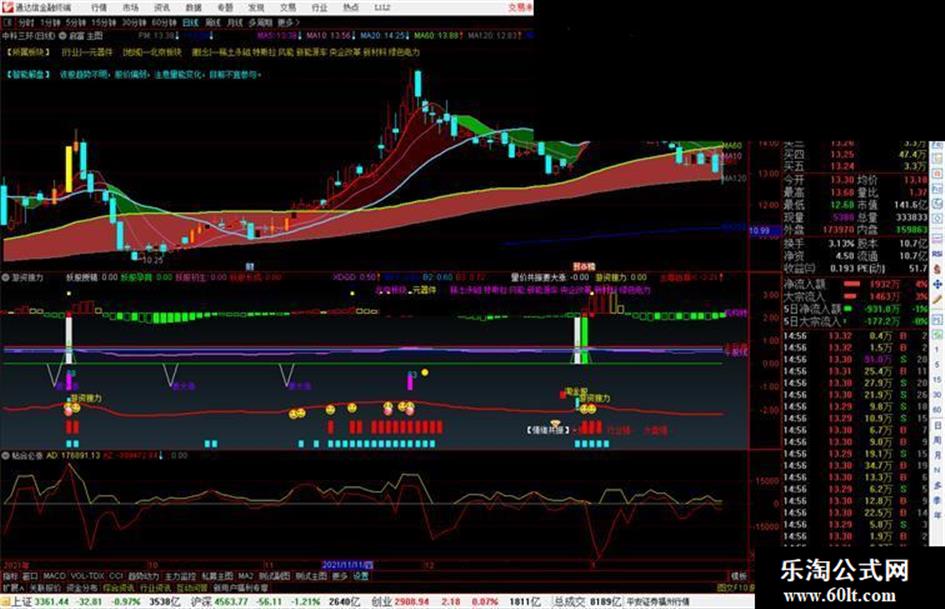Screen dimensions: 945x609
Task: Open the 发现 menu
Action: click(256, 8)
